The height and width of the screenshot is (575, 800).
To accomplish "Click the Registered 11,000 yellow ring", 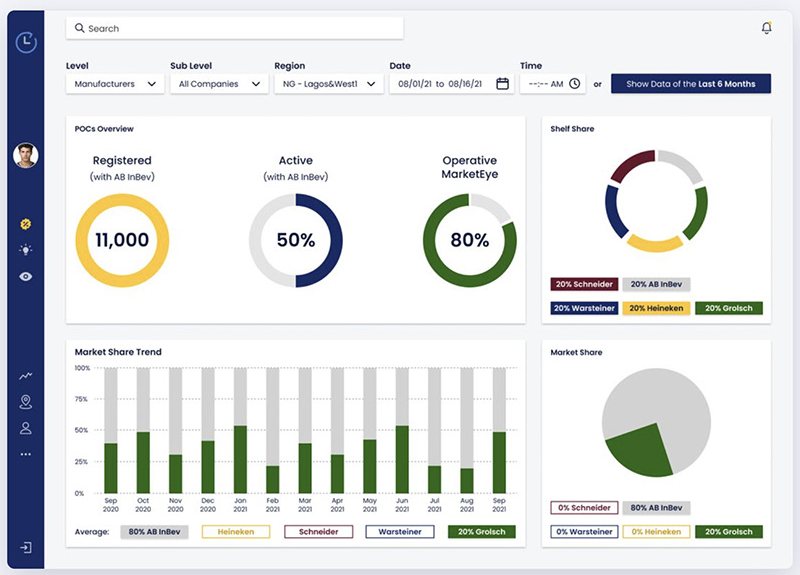I will click(122, 240).
